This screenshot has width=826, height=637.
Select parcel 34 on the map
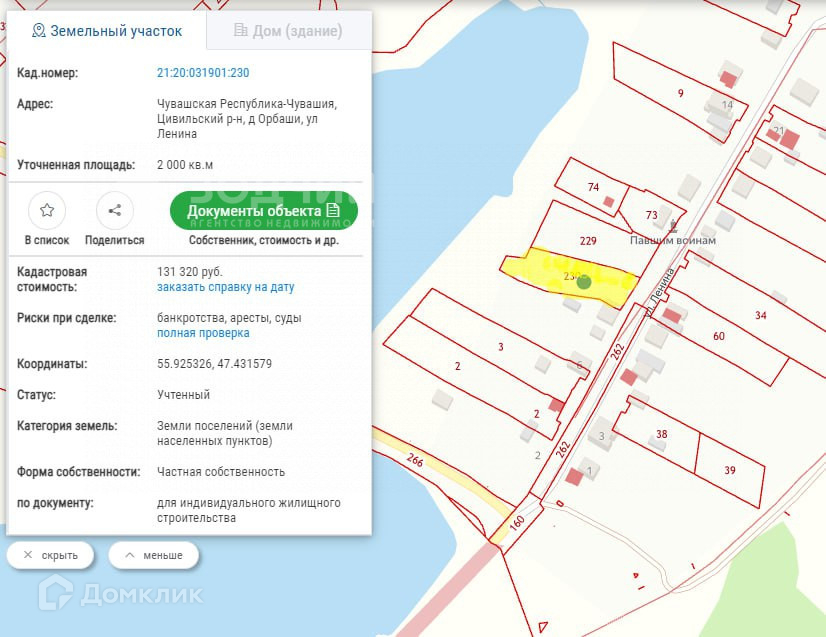tap(761, 315)
